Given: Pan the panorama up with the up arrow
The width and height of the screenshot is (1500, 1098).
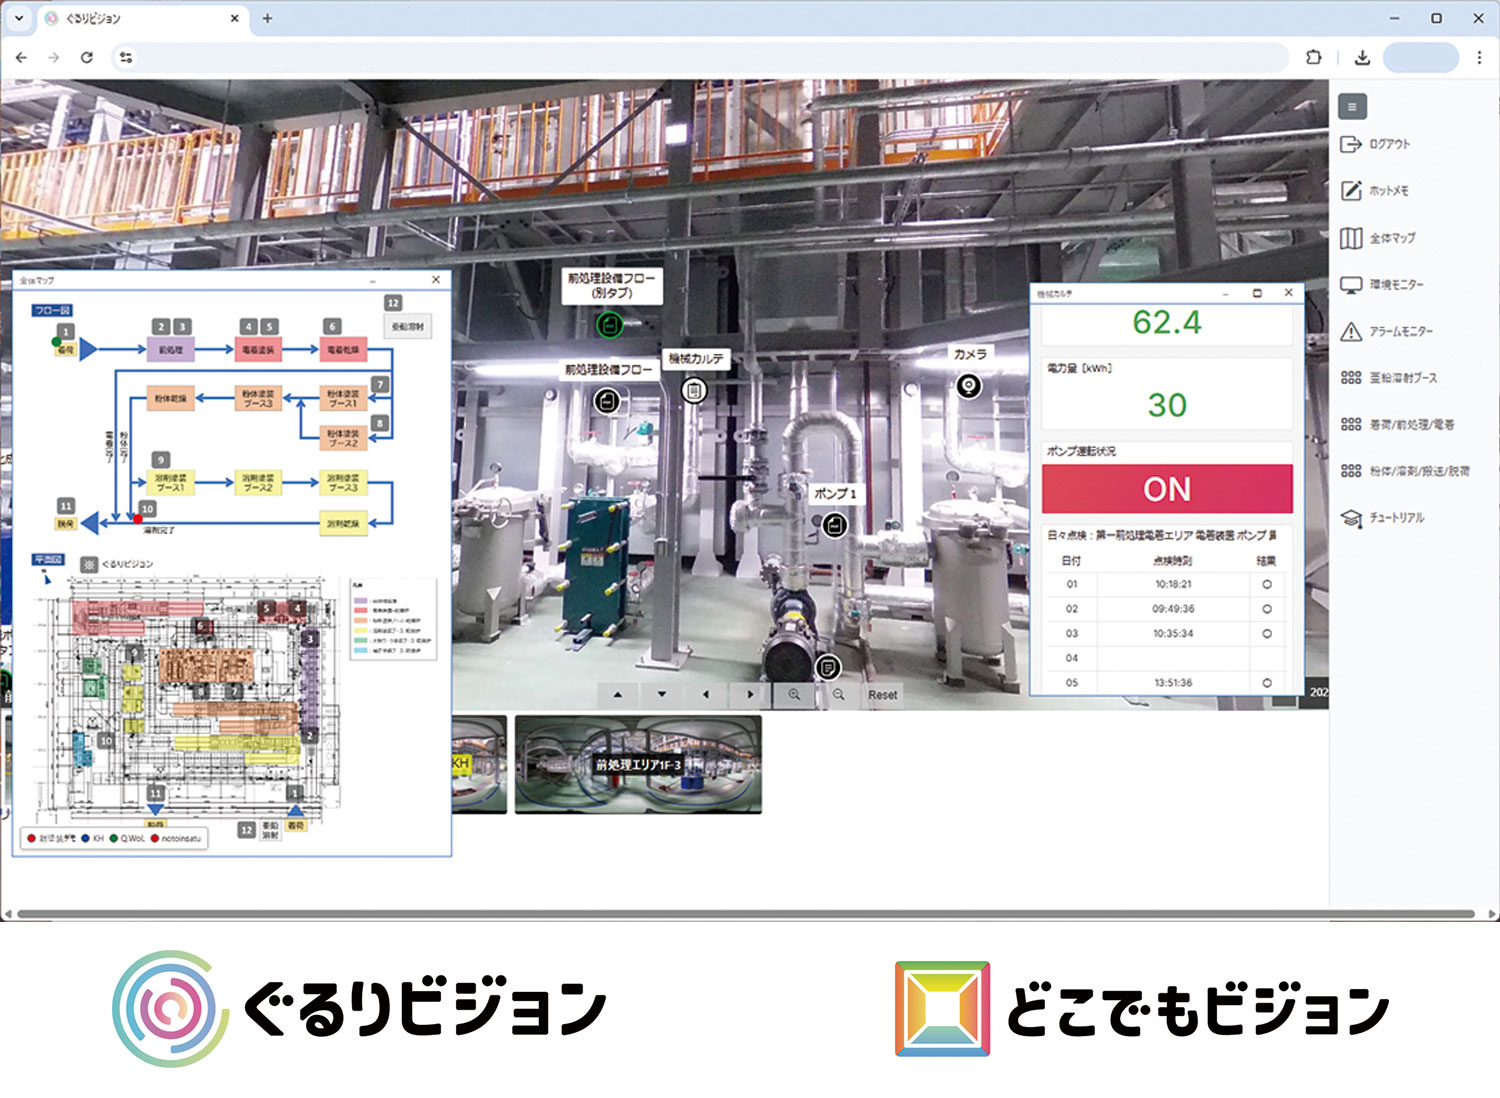Looking at the screenshot, I should (618, 694).
